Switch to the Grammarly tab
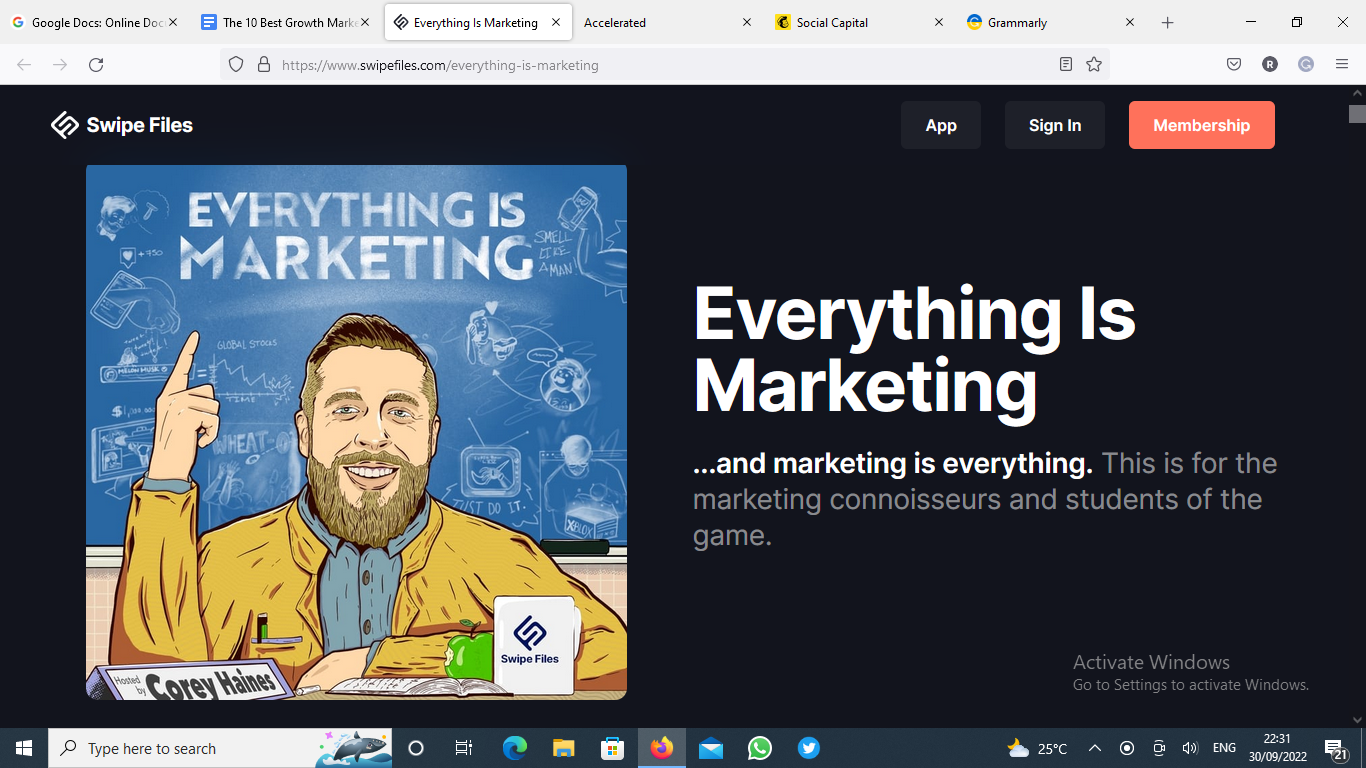 [1051, 22]
